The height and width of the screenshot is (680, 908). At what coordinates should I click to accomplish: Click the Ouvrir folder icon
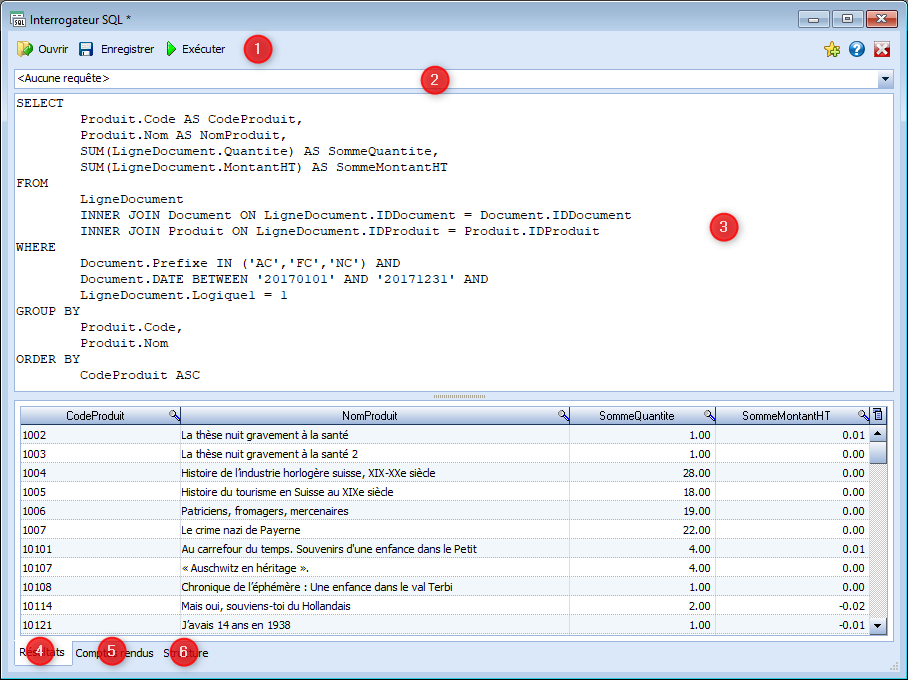coord(25,49)
